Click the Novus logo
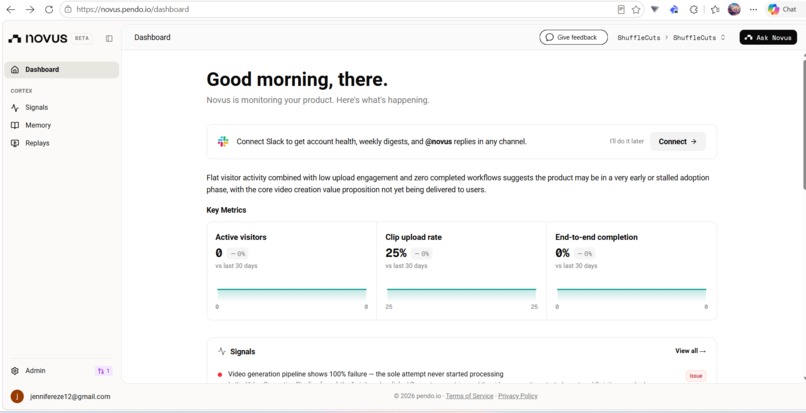Image resolution: width=806 pixels, height=413 pixels. [x=38, y=38]
